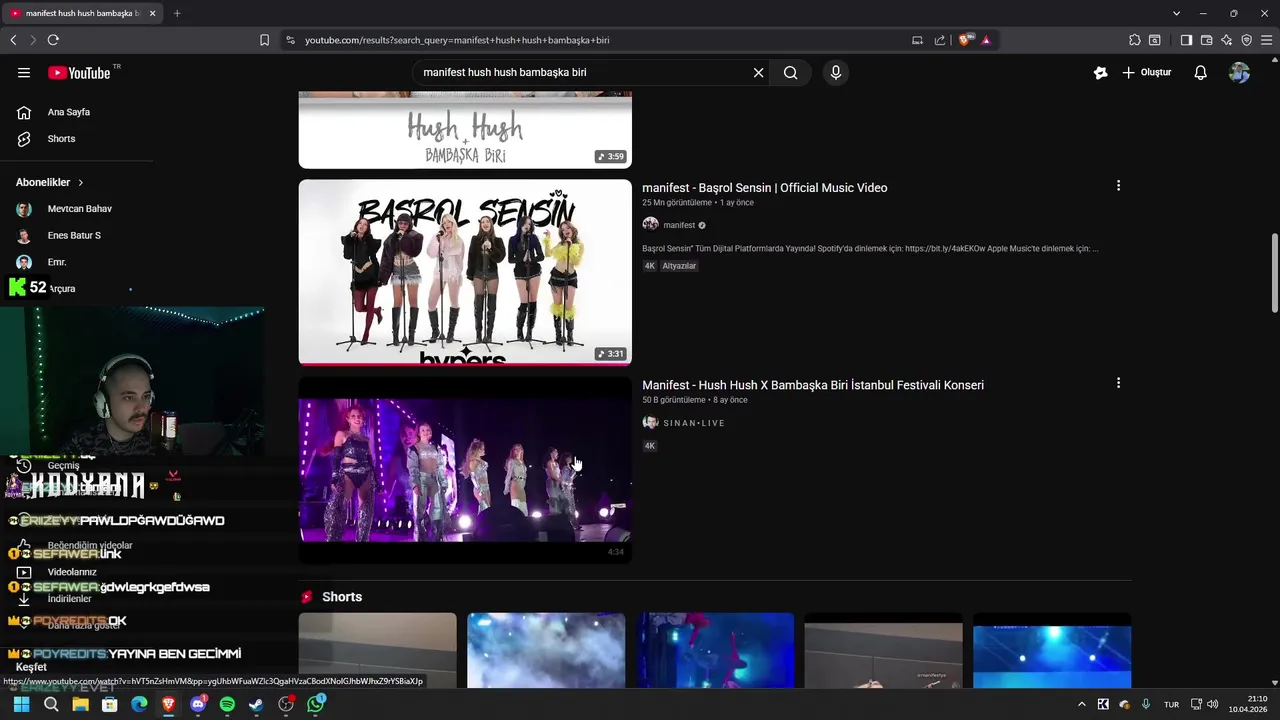
Task: Open Windows taskbar search
Action: click(51, 704)
